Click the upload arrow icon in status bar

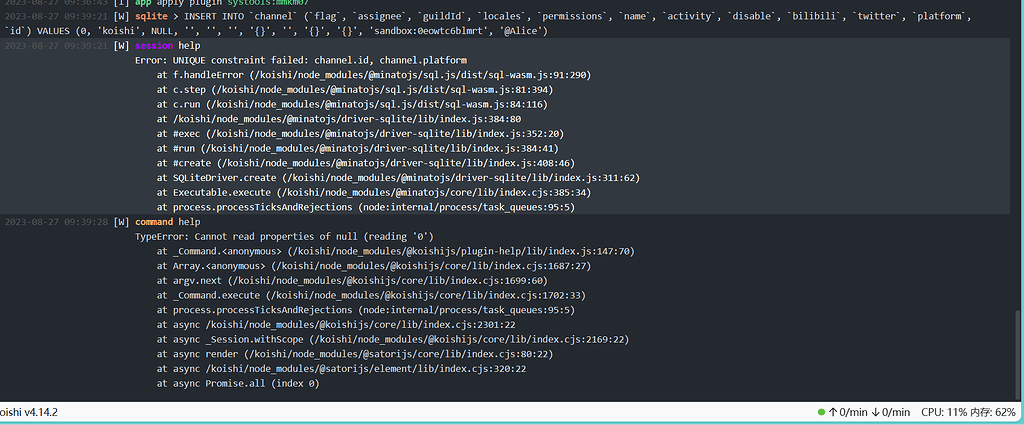tap(833, 413)
